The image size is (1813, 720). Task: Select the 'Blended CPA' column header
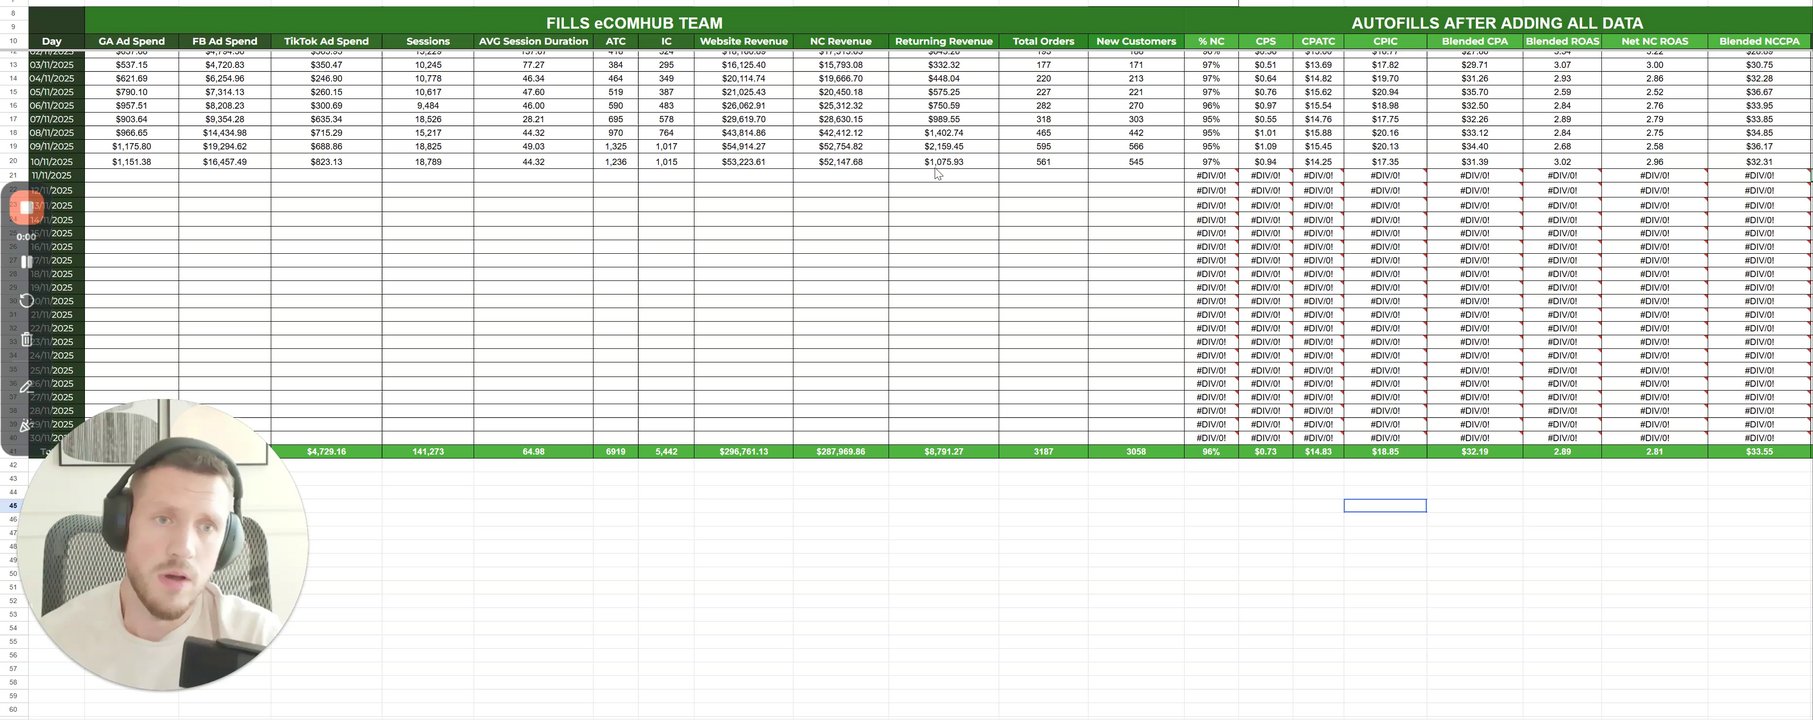pyautogui.click(x=1474, y=41)
